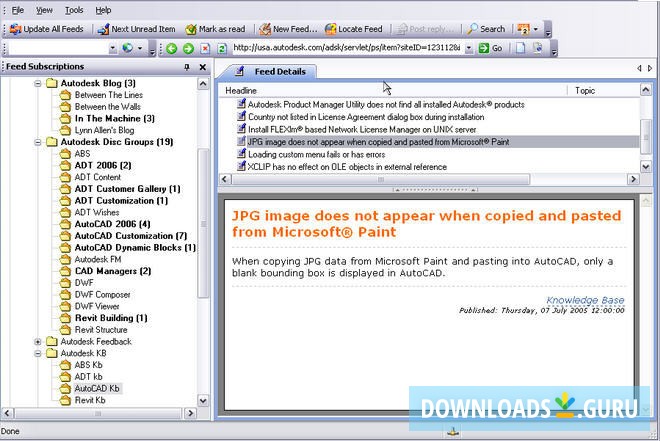Open headline 'Loading custom menu fails or has errors'
Viewport: 660px width, 441px height.
tap(317, 154)
